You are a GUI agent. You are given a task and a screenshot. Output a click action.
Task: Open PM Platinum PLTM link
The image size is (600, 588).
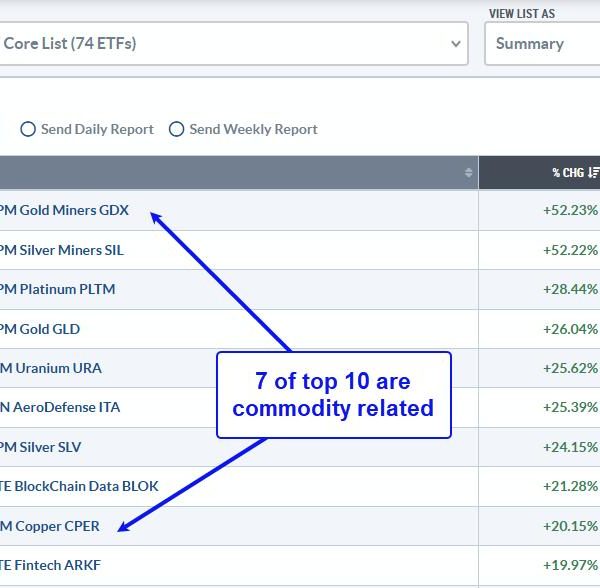tap(57, 289)
